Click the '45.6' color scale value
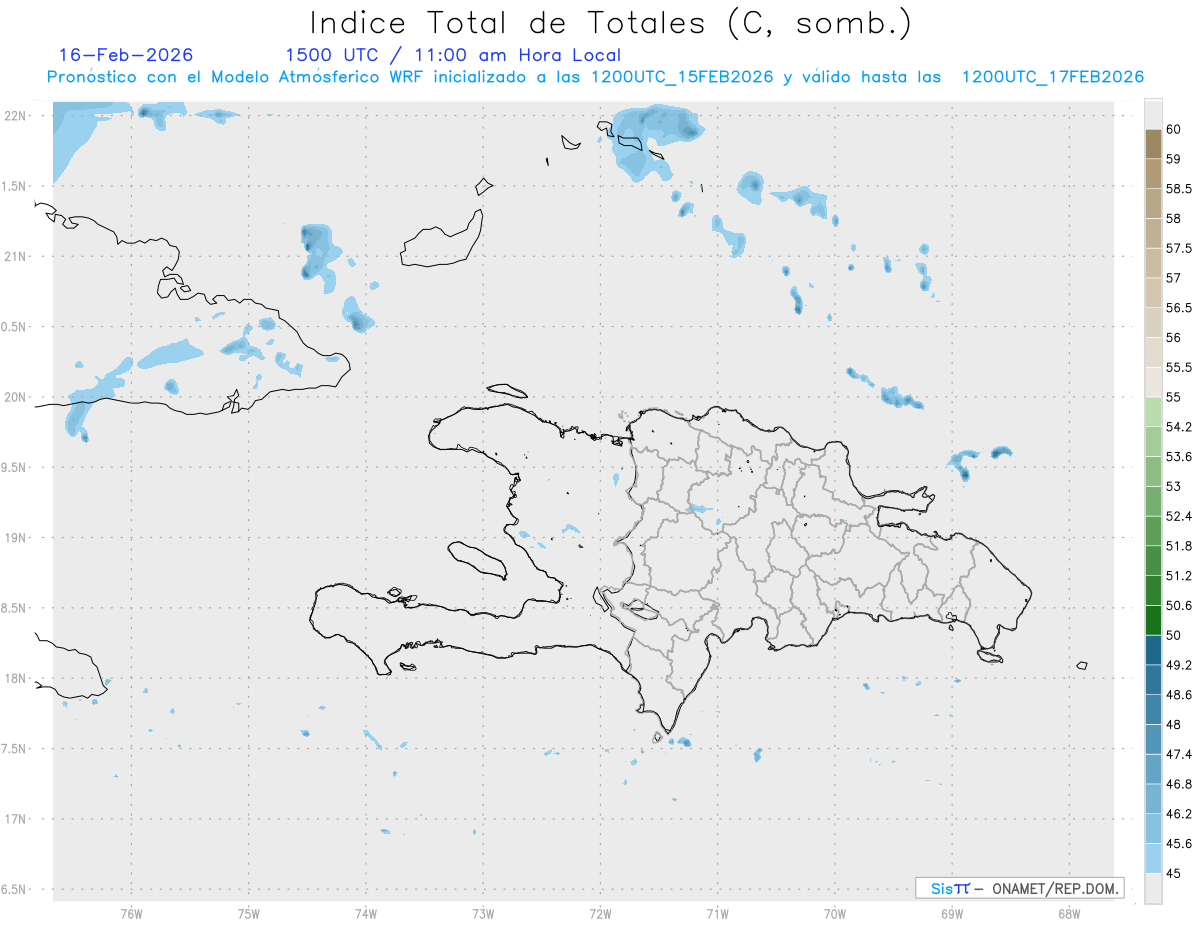This screenshot has width=1200, height=927. click(1178, 843)
